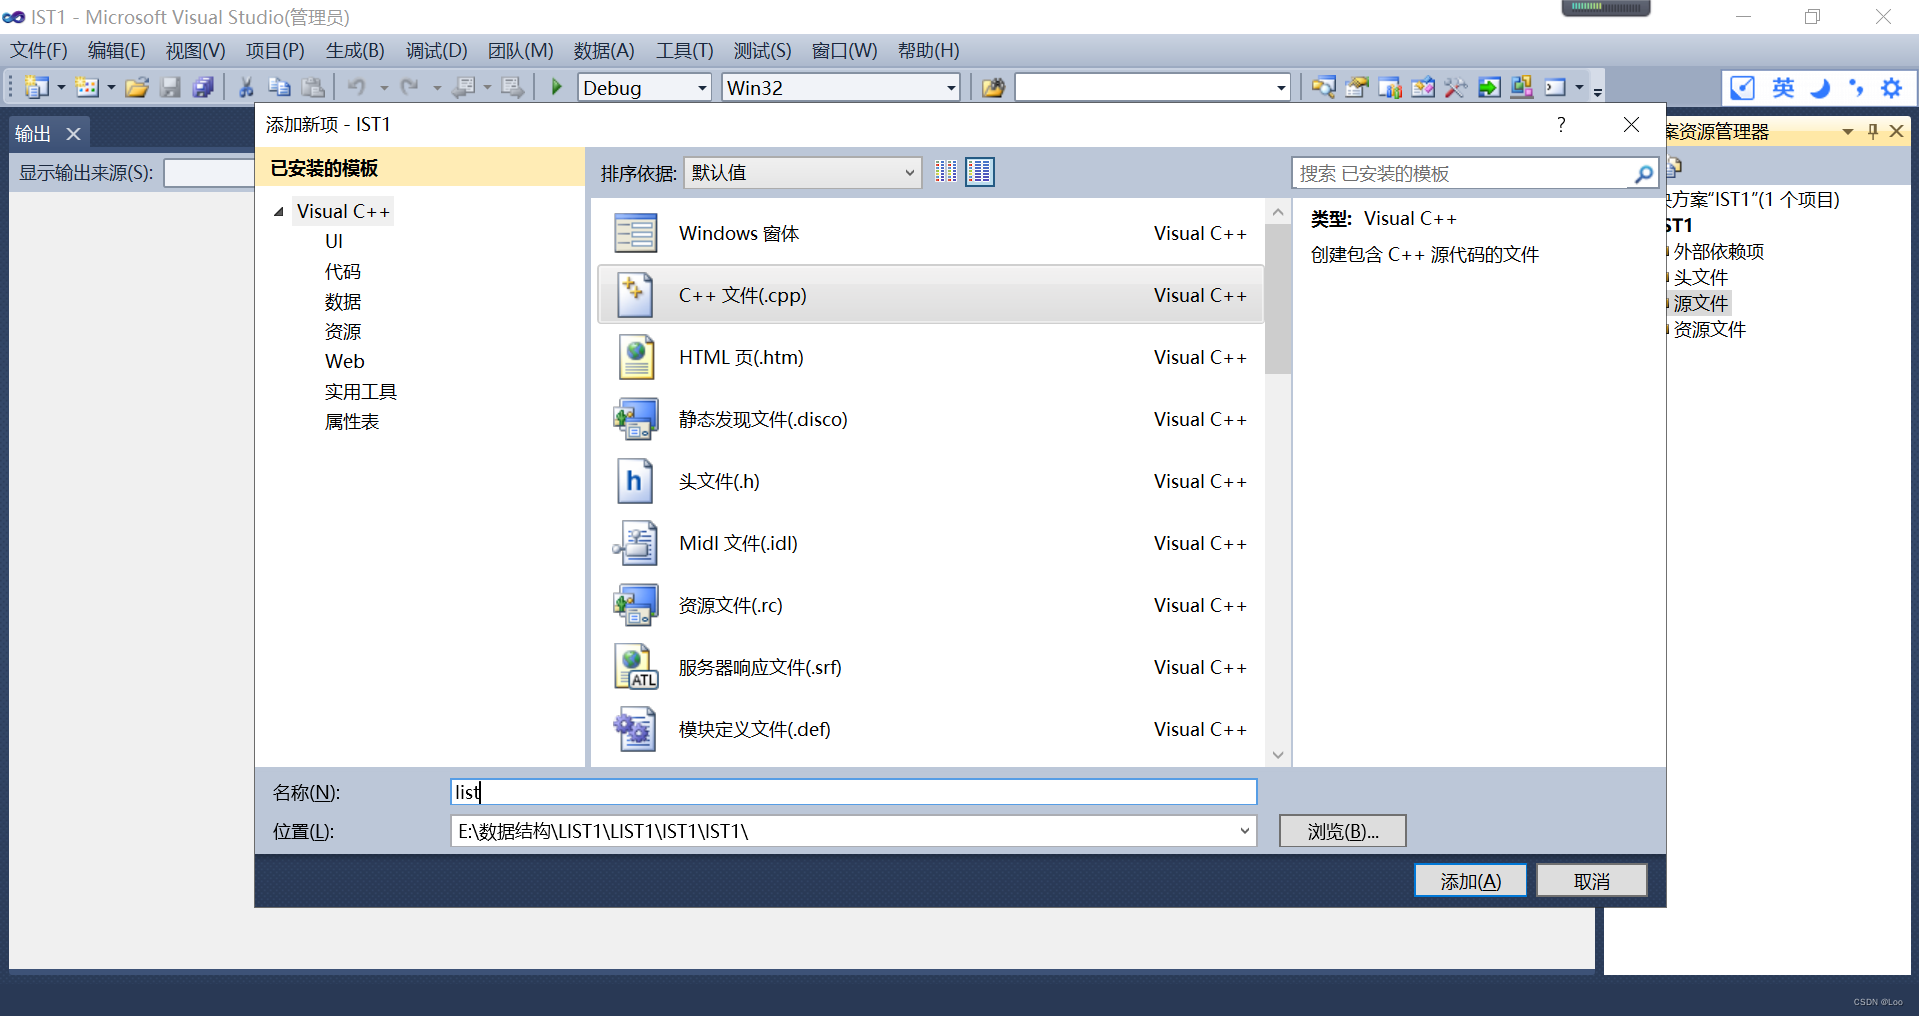The height and width of the screenshot is (1016, 1919).
Task: Click the Cut scissors icon
Action: 246,88
